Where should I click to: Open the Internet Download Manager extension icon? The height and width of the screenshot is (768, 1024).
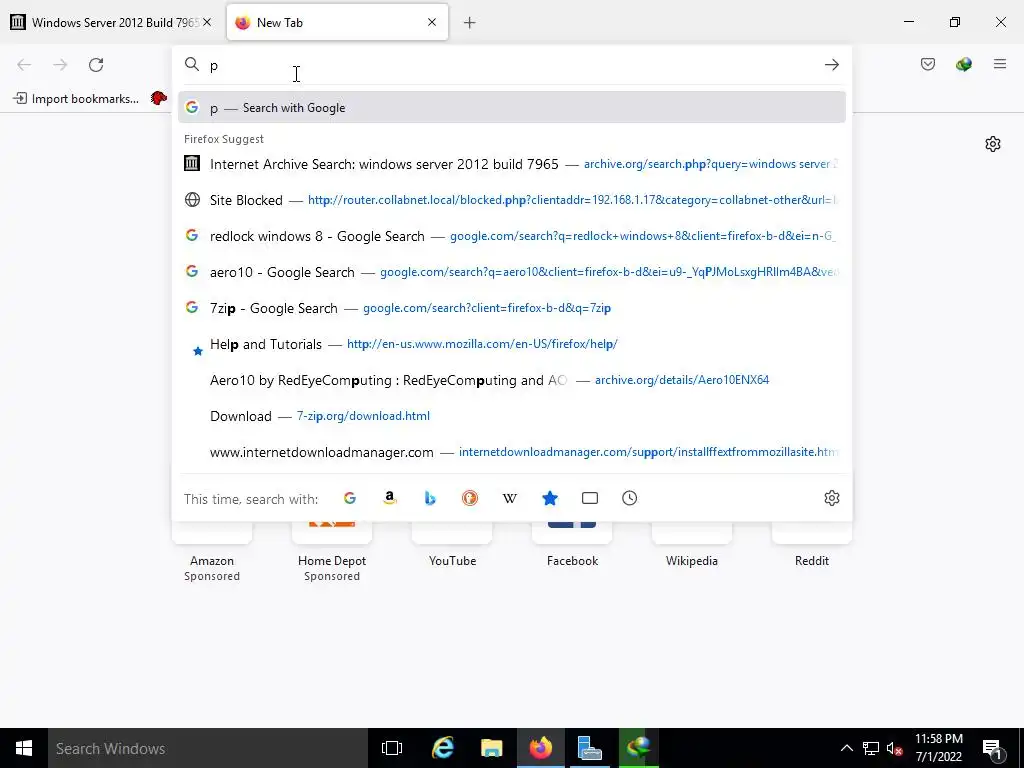click(x=963, y=64)
